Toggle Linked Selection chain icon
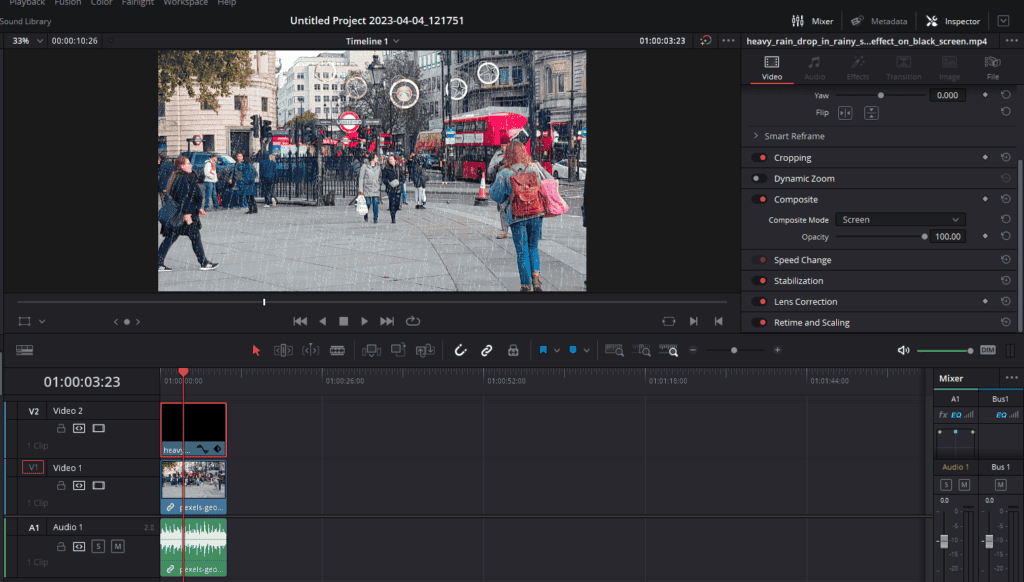Viewport: 1024px width, 582px height. click(x=487, y=351)
